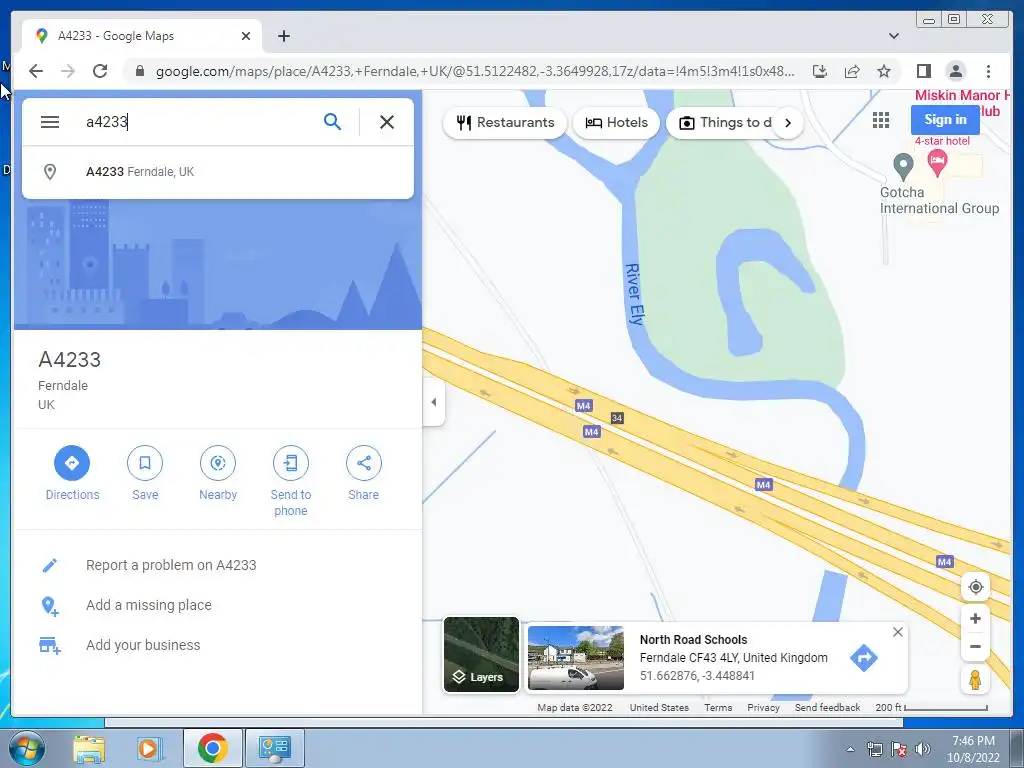The height and width of the screenshot is (768, 1024).
Task: Click the browser address bar
Action: (x=475, y=71)
